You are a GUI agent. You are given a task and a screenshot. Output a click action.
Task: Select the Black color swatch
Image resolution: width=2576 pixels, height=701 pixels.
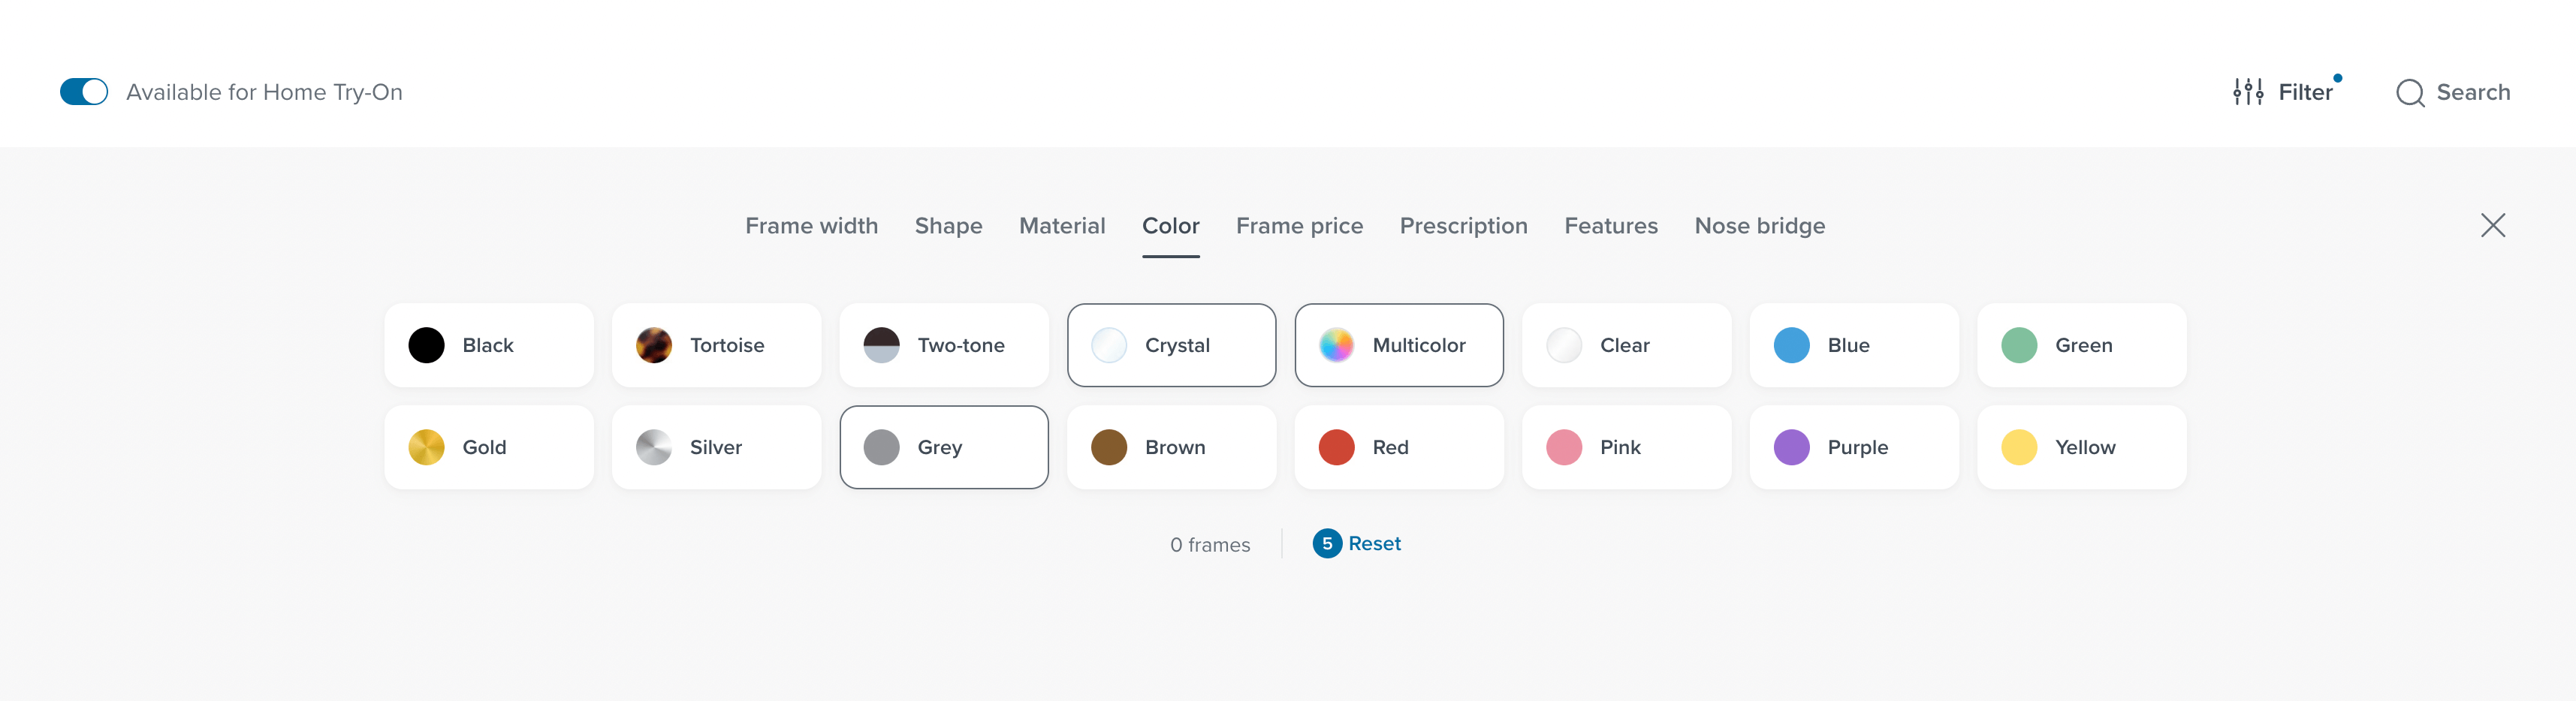tap(489, 345)
